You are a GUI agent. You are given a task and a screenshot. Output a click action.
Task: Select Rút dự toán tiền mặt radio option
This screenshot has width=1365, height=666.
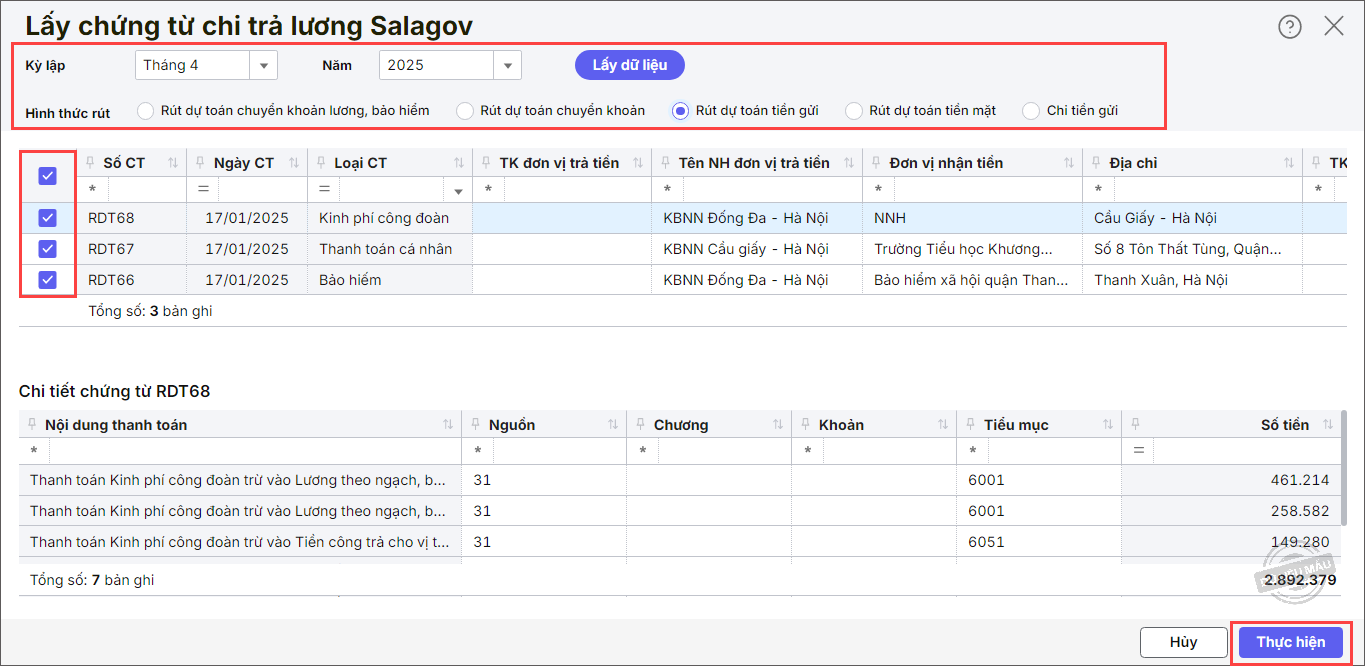[x=854, y=111]
